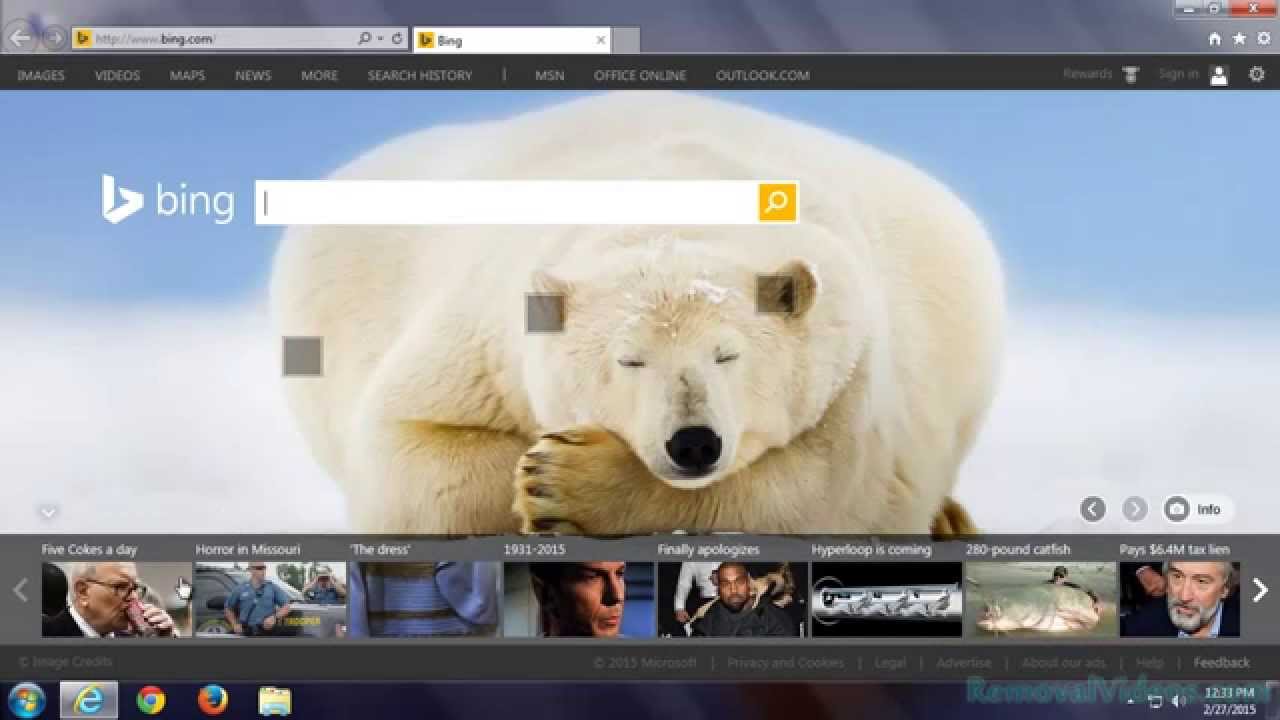1280x720 pixels.
Task: Open Favorites with the star icon
Action: click(1239, 39)
